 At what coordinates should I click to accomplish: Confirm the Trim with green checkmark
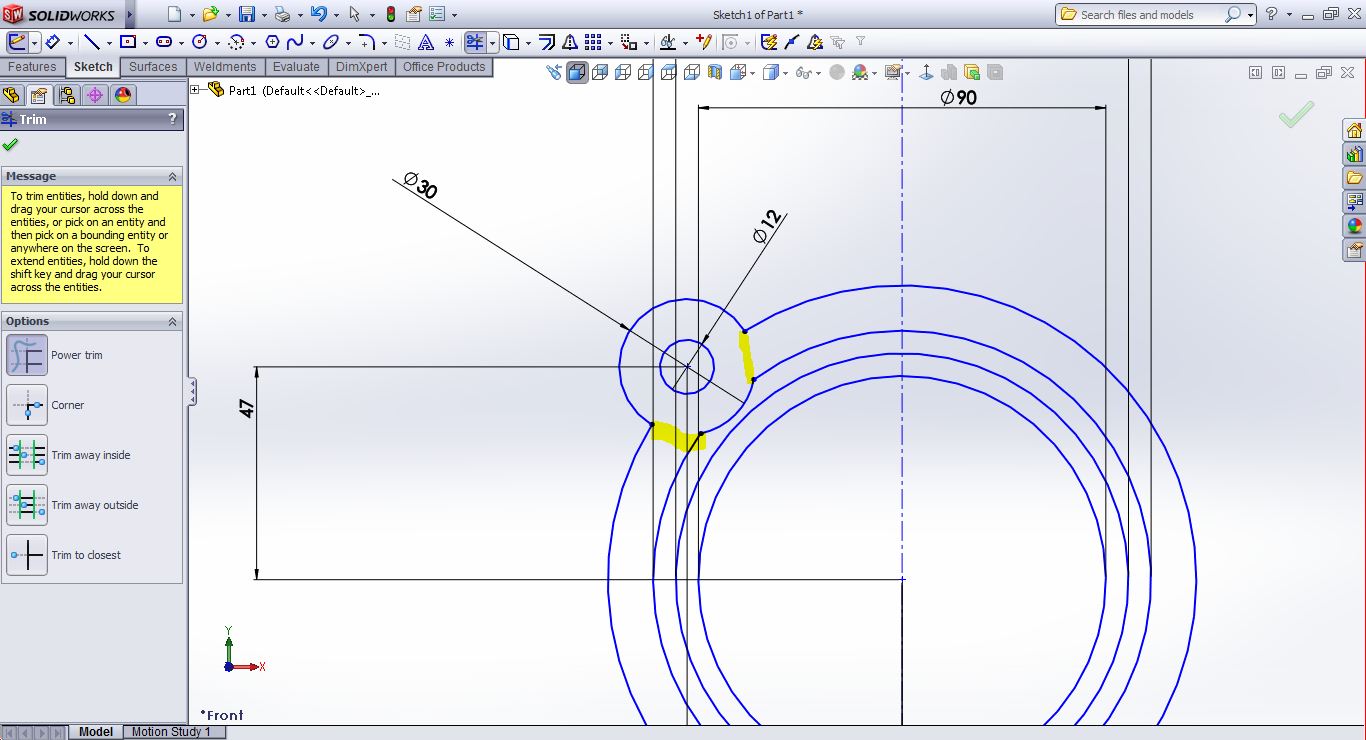10,144
